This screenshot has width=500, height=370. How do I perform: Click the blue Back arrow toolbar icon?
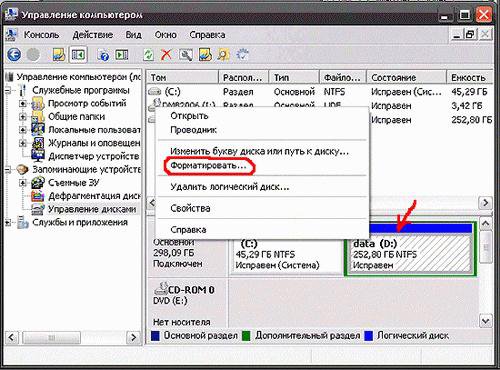coord(14,55)
